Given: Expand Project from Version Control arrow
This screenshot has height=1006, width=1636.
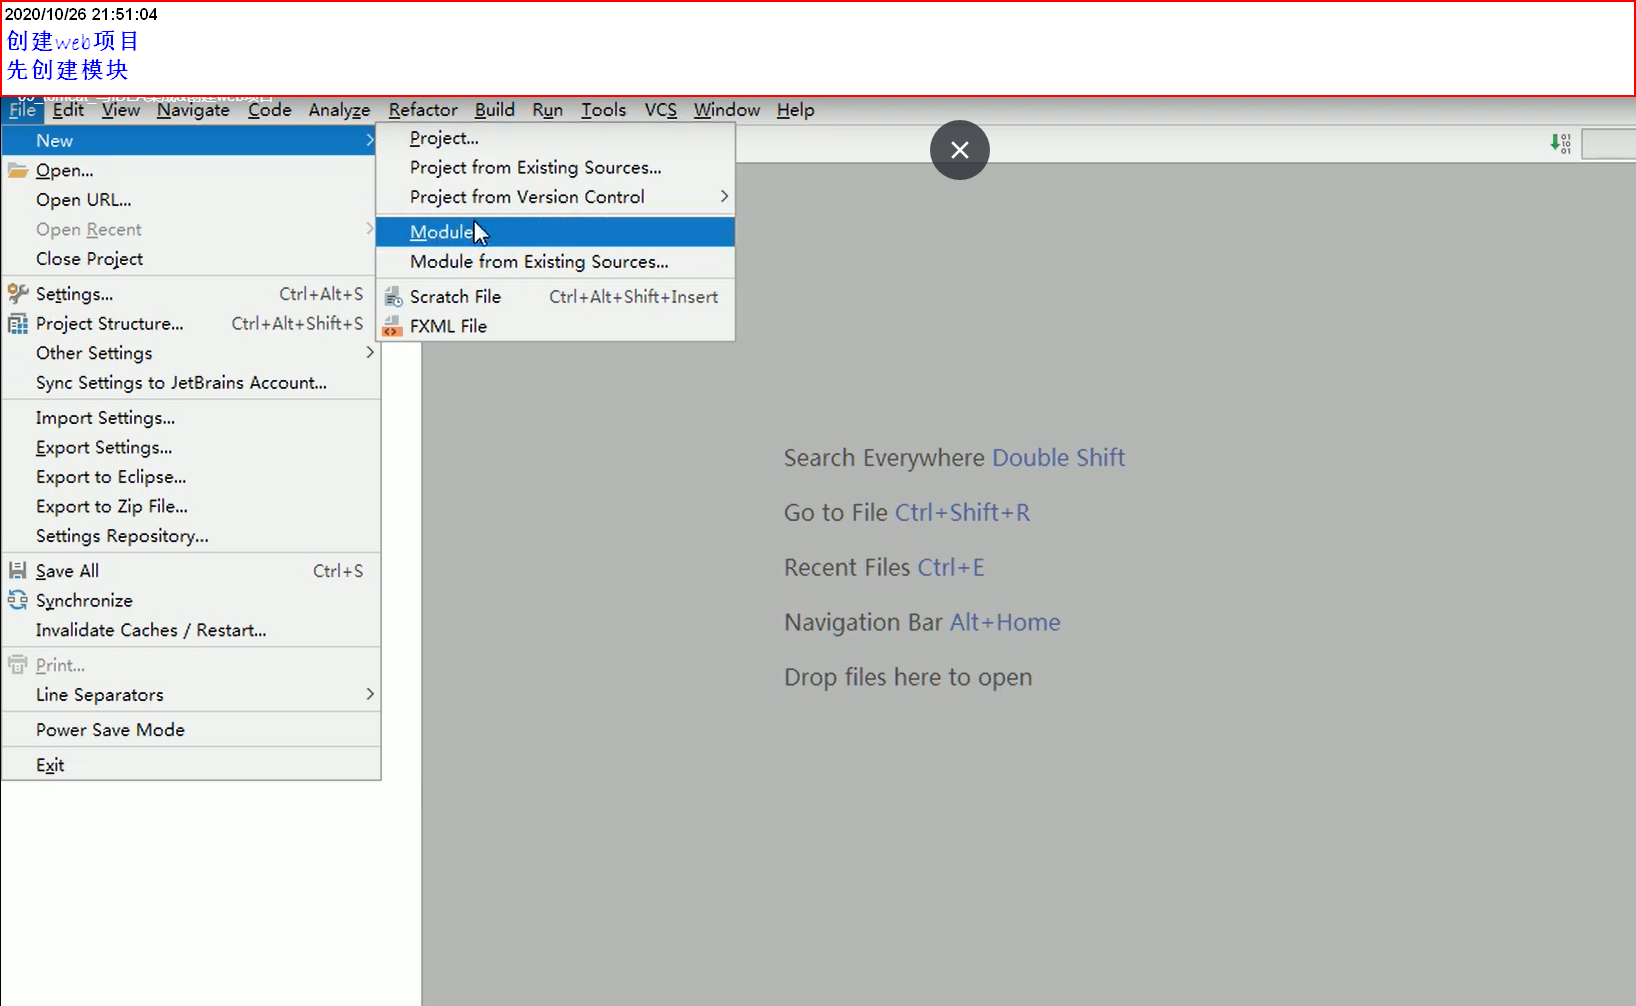Looking at the screenshot, I should coord(724,197).
